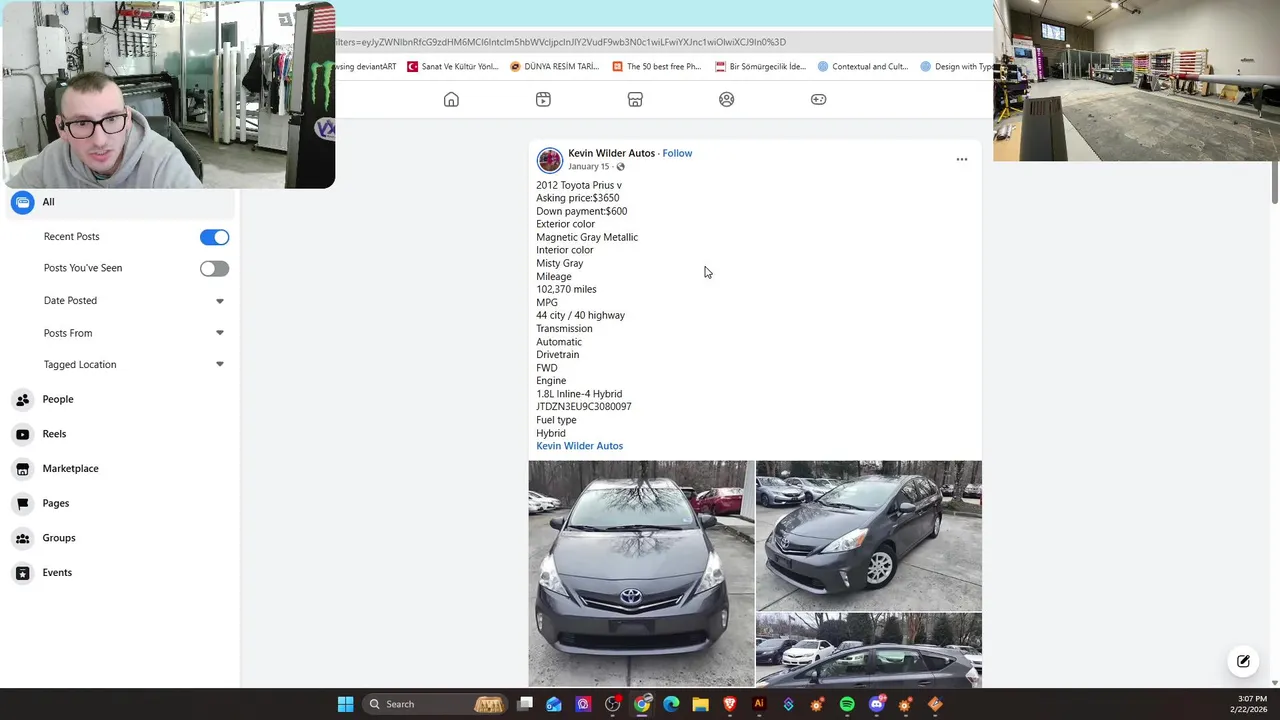
Task: Open the Reels video tab icon
Action: tap(543, 99)
